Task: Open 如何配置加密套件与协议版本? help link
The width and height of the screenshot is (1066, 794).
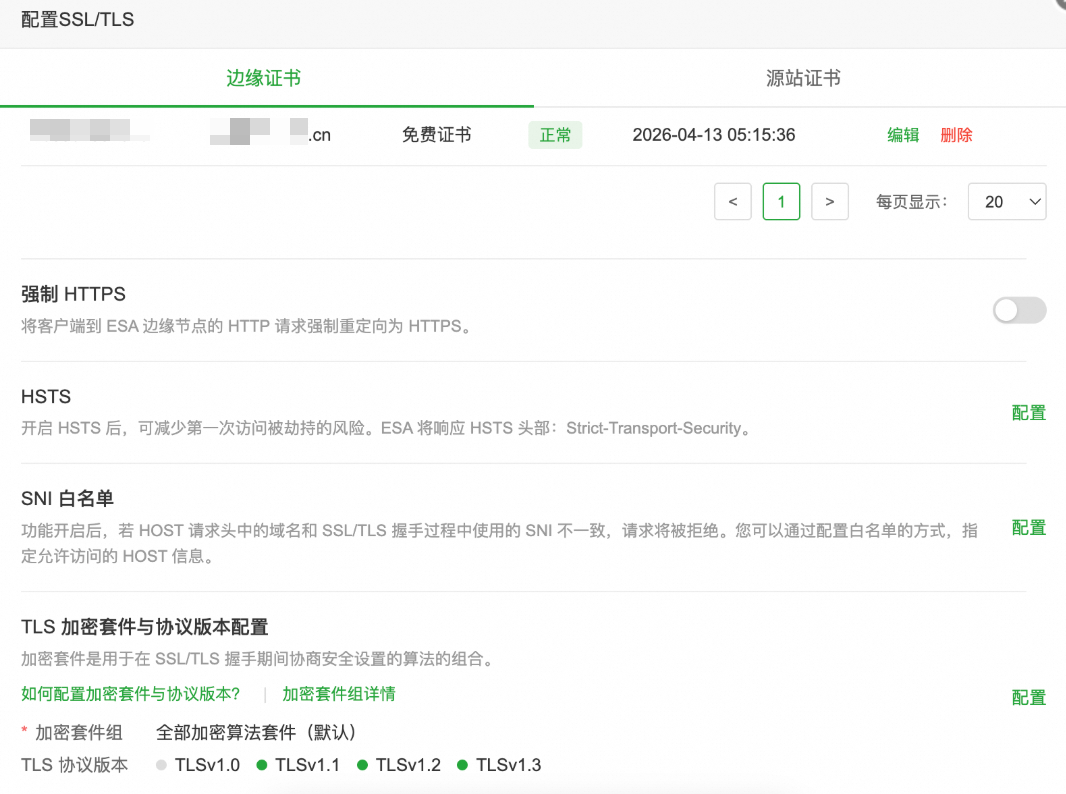Action: coord(131,694)
